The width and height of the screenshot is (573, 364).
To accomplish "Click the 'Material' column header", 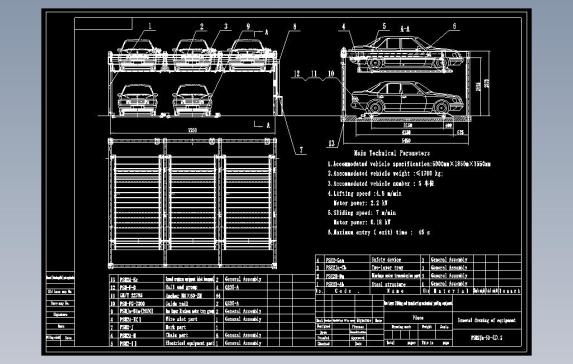I will [450, 291].
